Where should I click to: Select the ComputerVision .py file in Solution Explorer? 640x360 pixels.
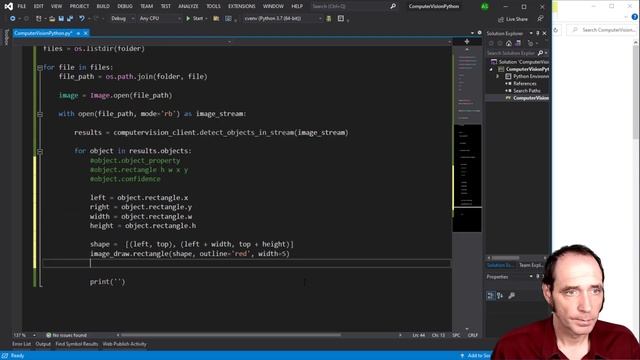pyautogui.click(x=527, y=98)
